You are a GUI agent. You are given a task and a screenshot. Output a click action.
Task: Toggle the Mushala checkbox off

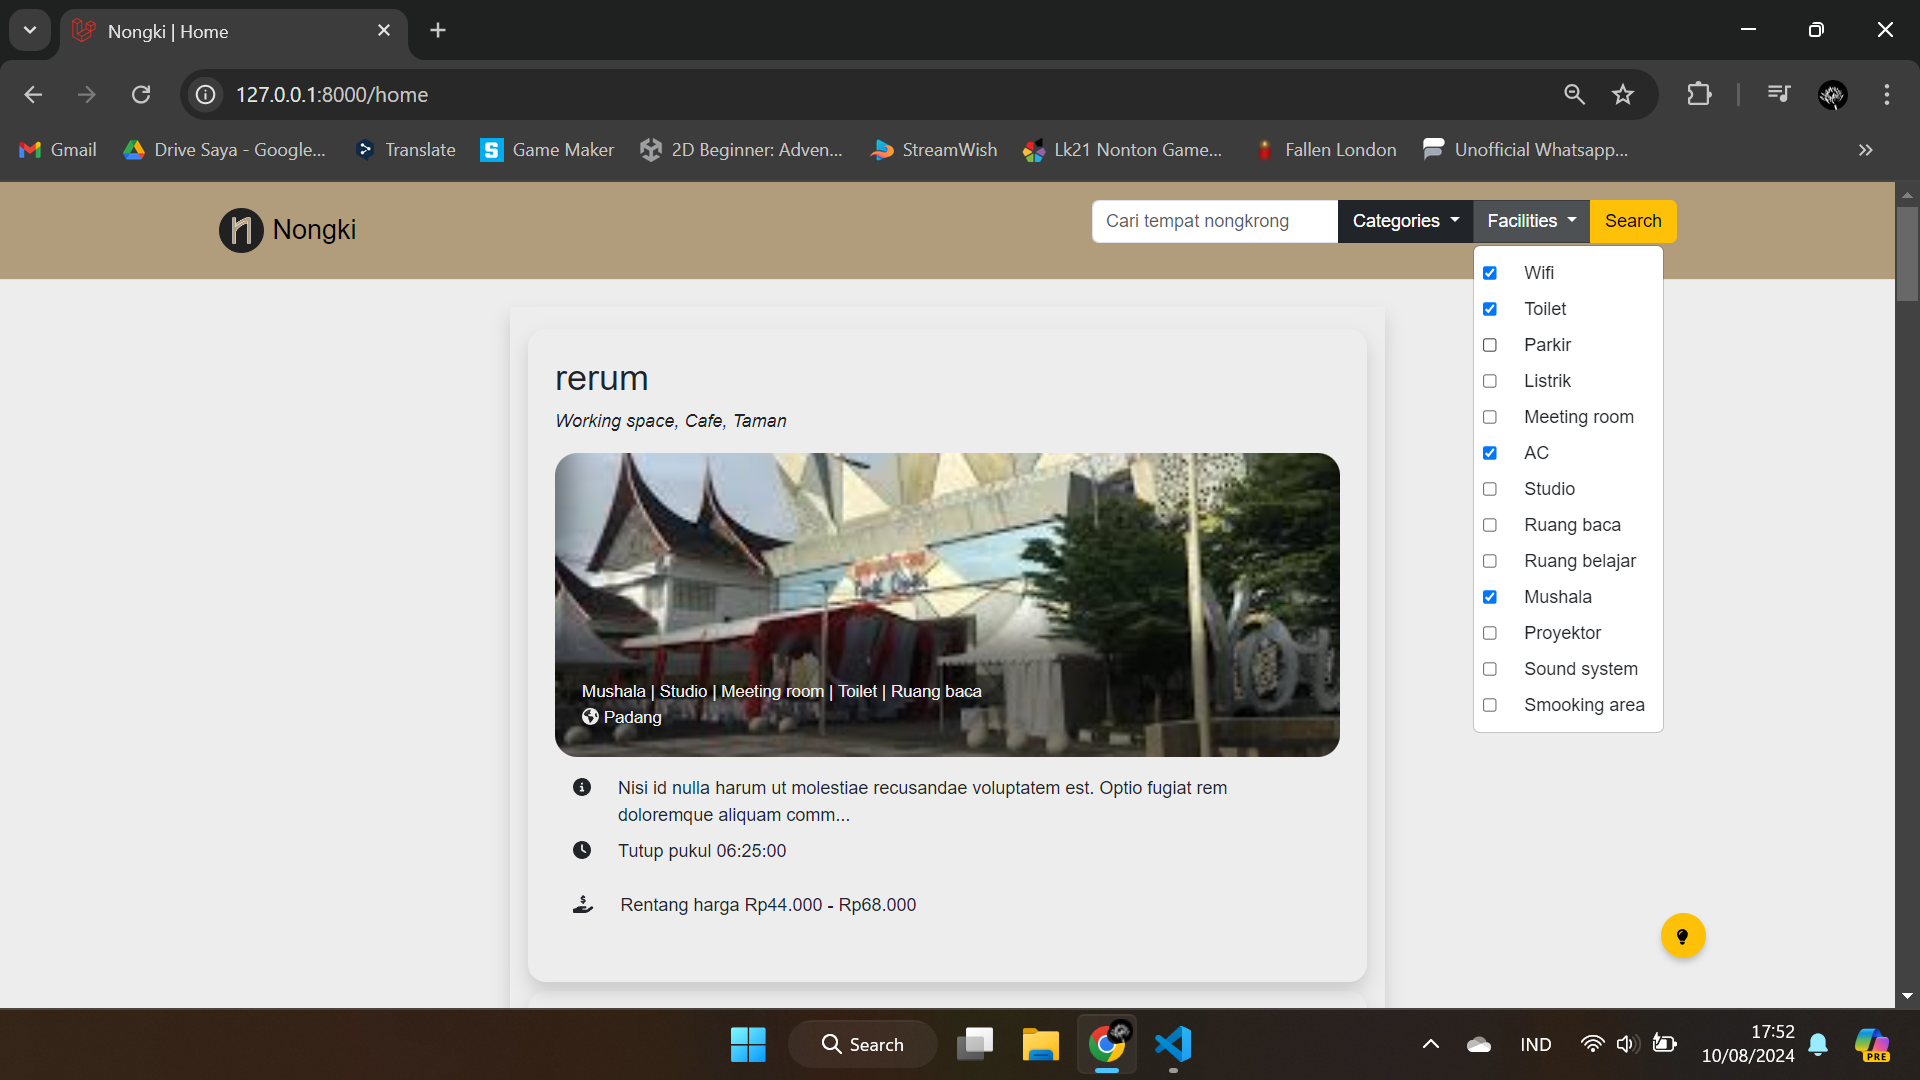coord(1490,597)
